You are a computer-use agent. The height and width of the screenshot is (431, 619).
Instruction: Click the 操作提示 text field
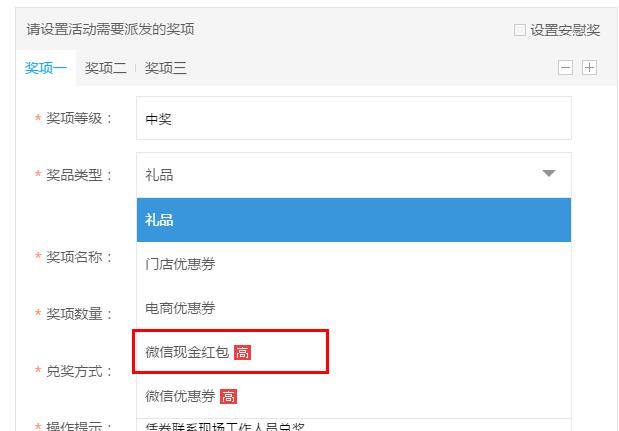tap(354, 425)
